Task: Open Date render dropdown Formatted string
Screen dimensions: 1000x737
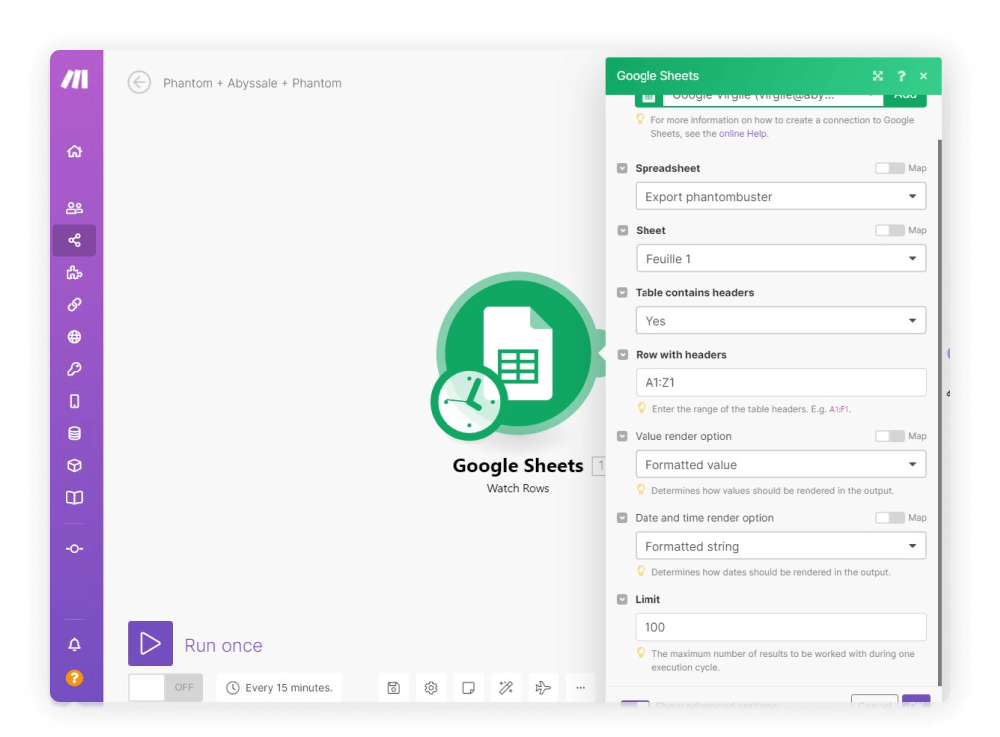Action: 781,546
